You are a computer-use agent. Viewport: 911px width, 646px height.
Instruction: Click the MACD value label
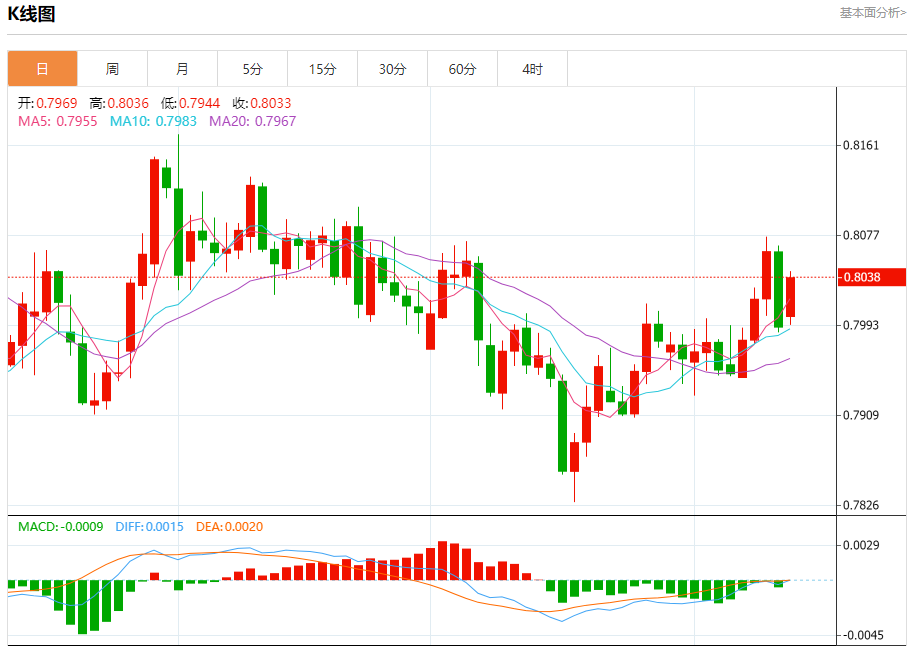point(60,526)
